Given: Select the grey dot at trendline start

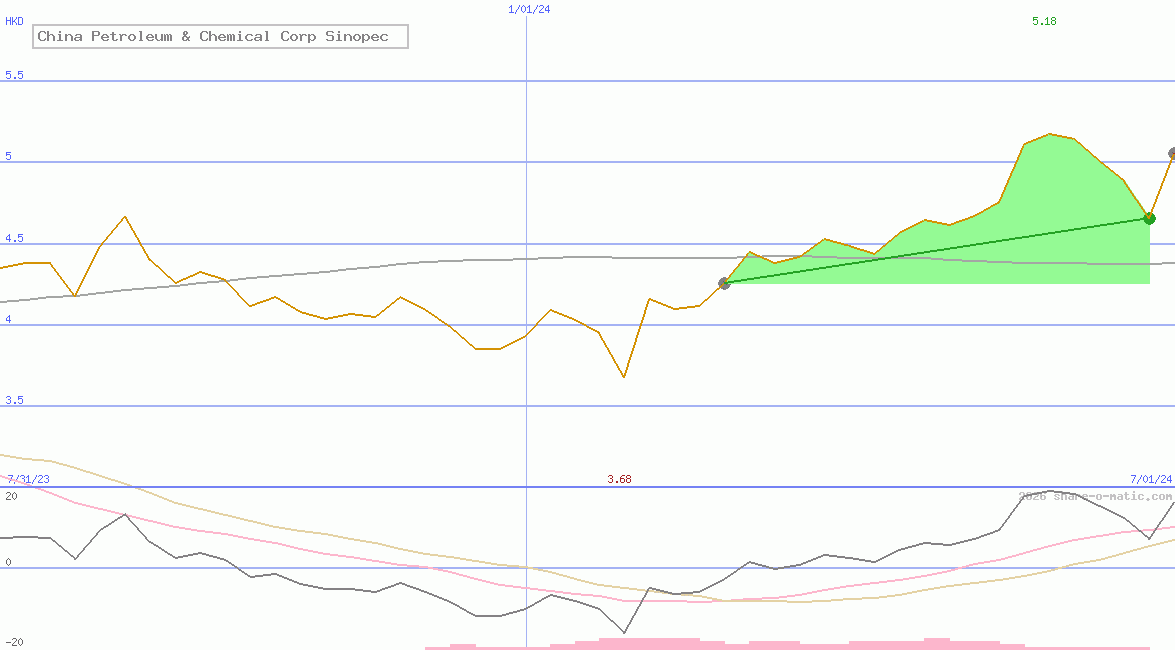Looking at the screenshot, I should pyautogui.click(x=724, y=283).
